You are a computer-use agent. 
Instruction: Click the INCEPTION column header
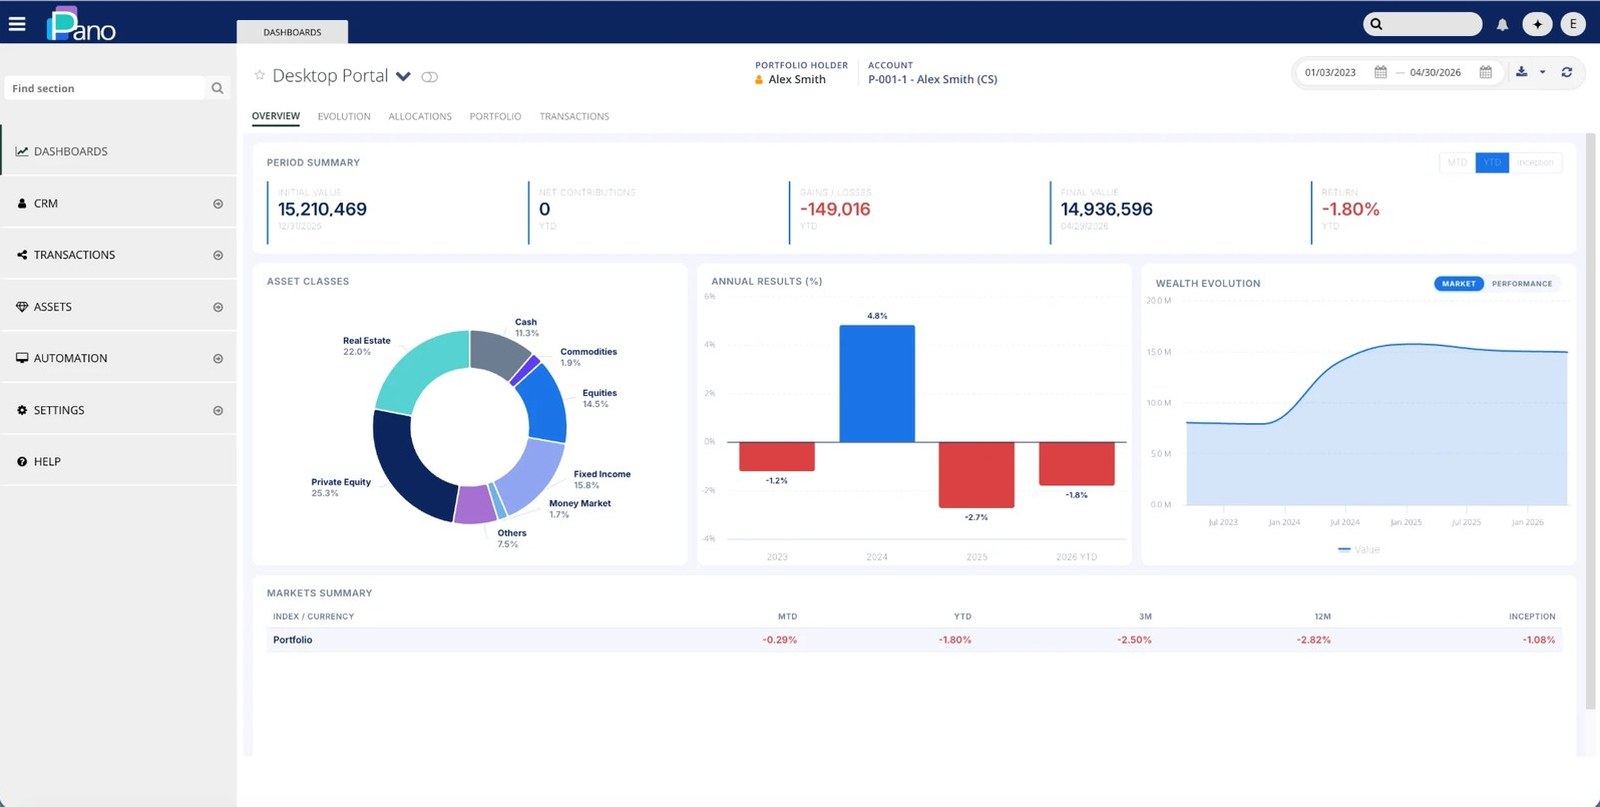coord(1532,617)
